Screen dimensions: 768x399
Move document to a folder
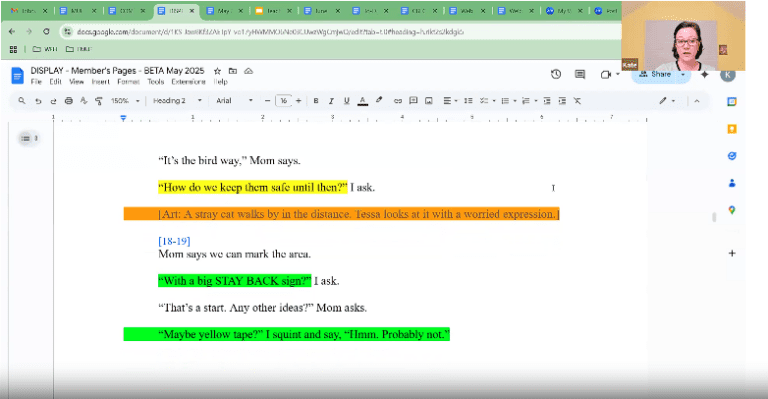pyautogui.click(x=233, y=71)
